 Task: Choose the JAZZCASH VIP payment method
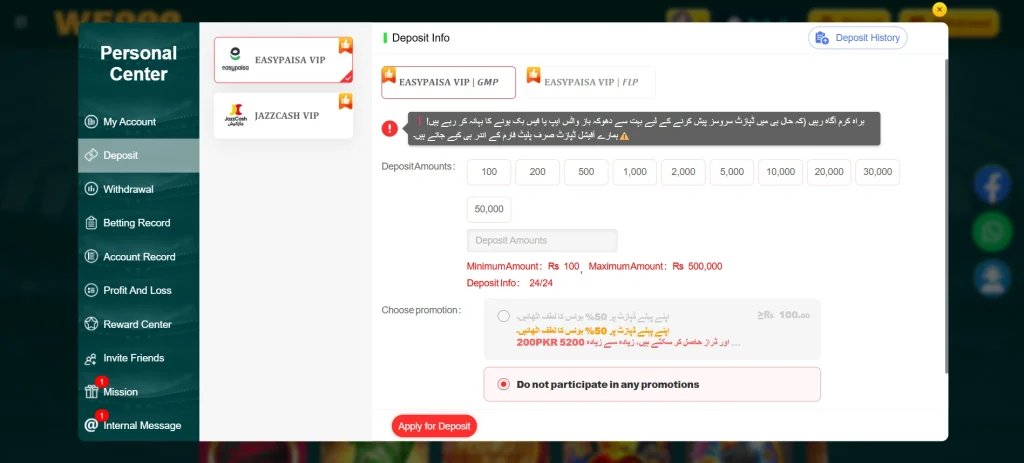(x=283, y=116)
